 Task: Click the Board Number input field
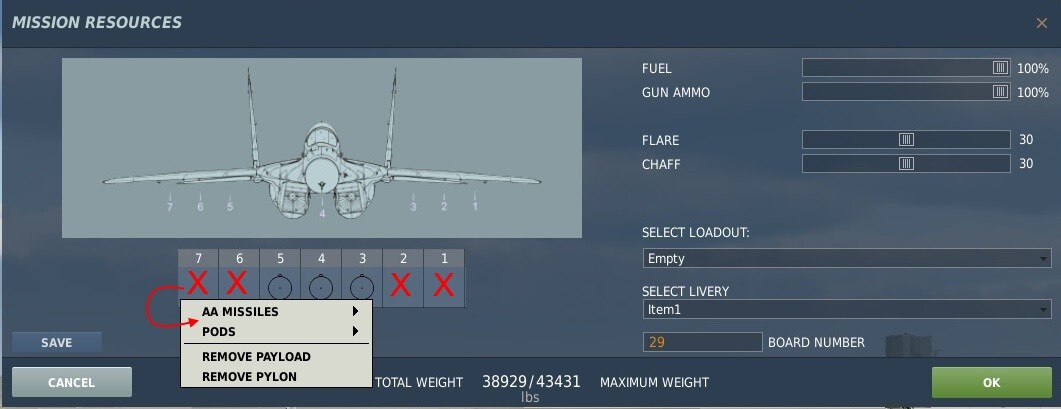coord(702,342)
